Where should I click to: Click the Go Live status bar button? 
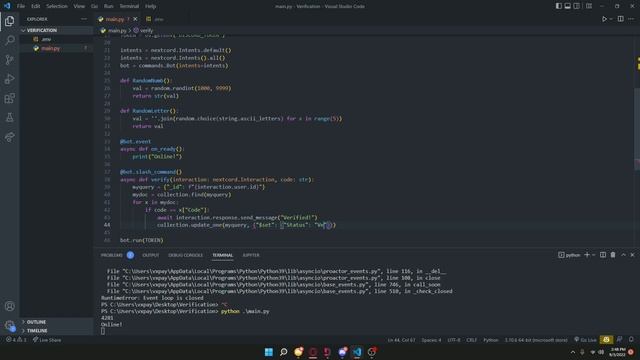tap(585, 340)
